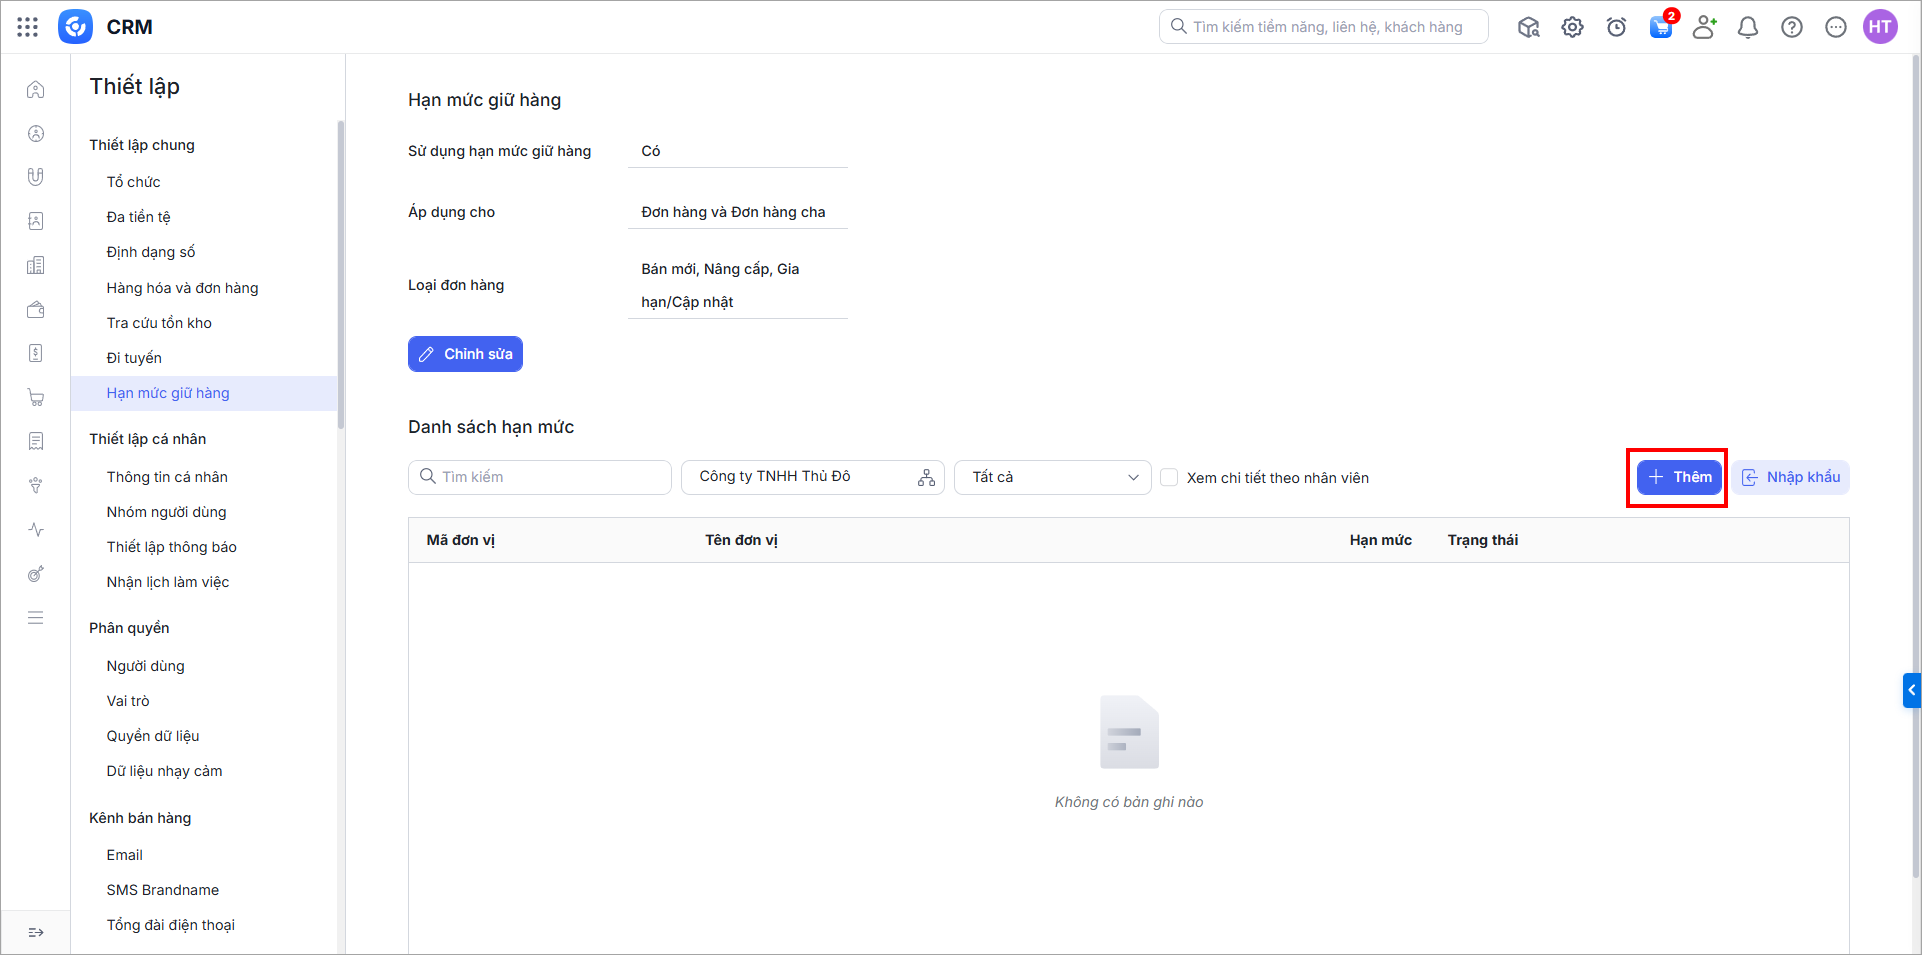Expand the Tất cả status dropdown
This screenshot has height=955, width=1922.
click(1052, 477)
